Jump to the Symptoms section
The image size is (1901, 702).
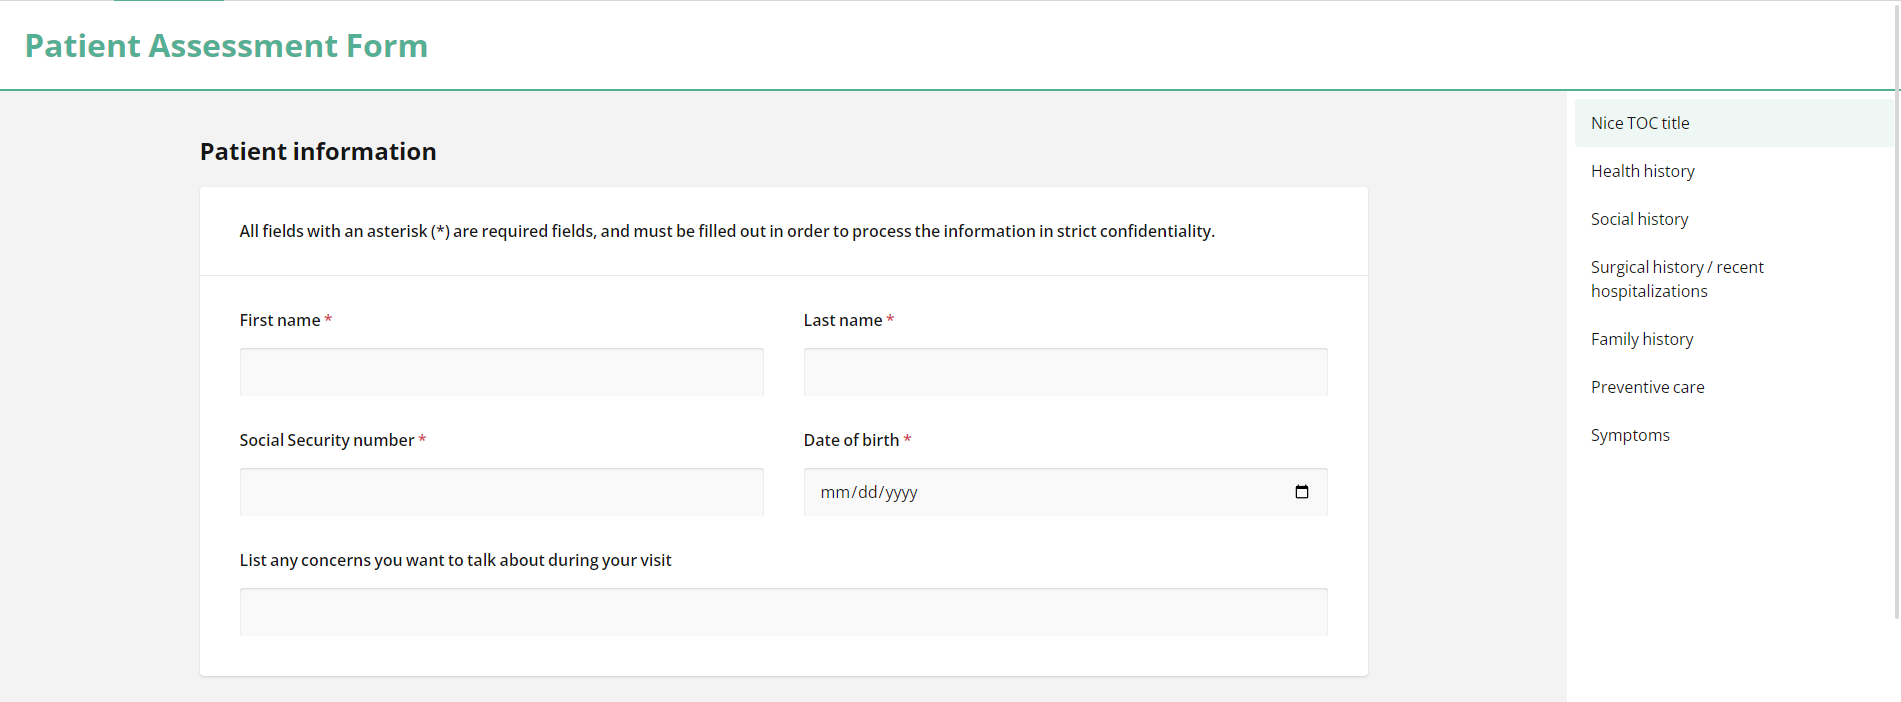pos(1630,434)
